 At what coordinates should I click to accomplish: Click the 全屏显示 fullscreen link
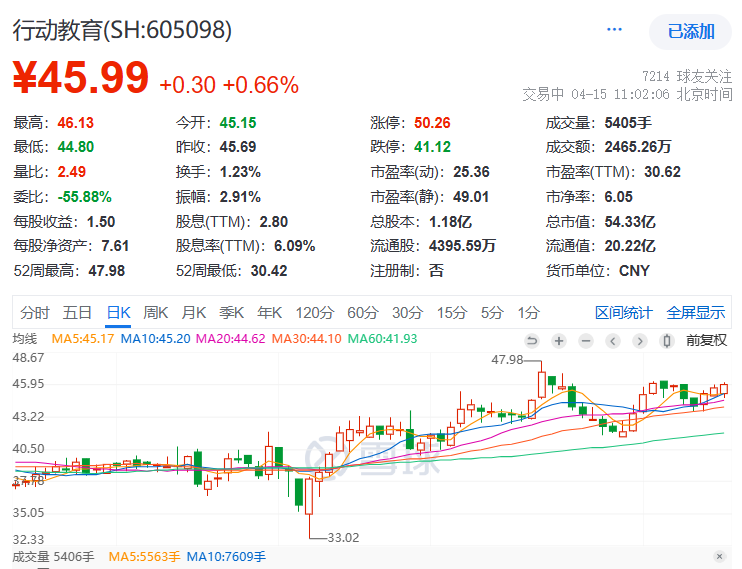pos(696,312)
